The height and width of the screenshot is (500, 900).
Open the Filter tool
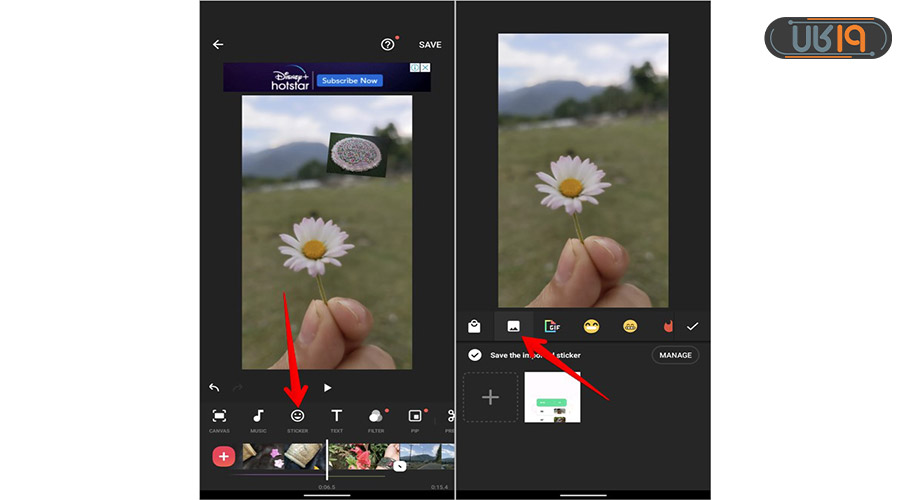point(375,419)
